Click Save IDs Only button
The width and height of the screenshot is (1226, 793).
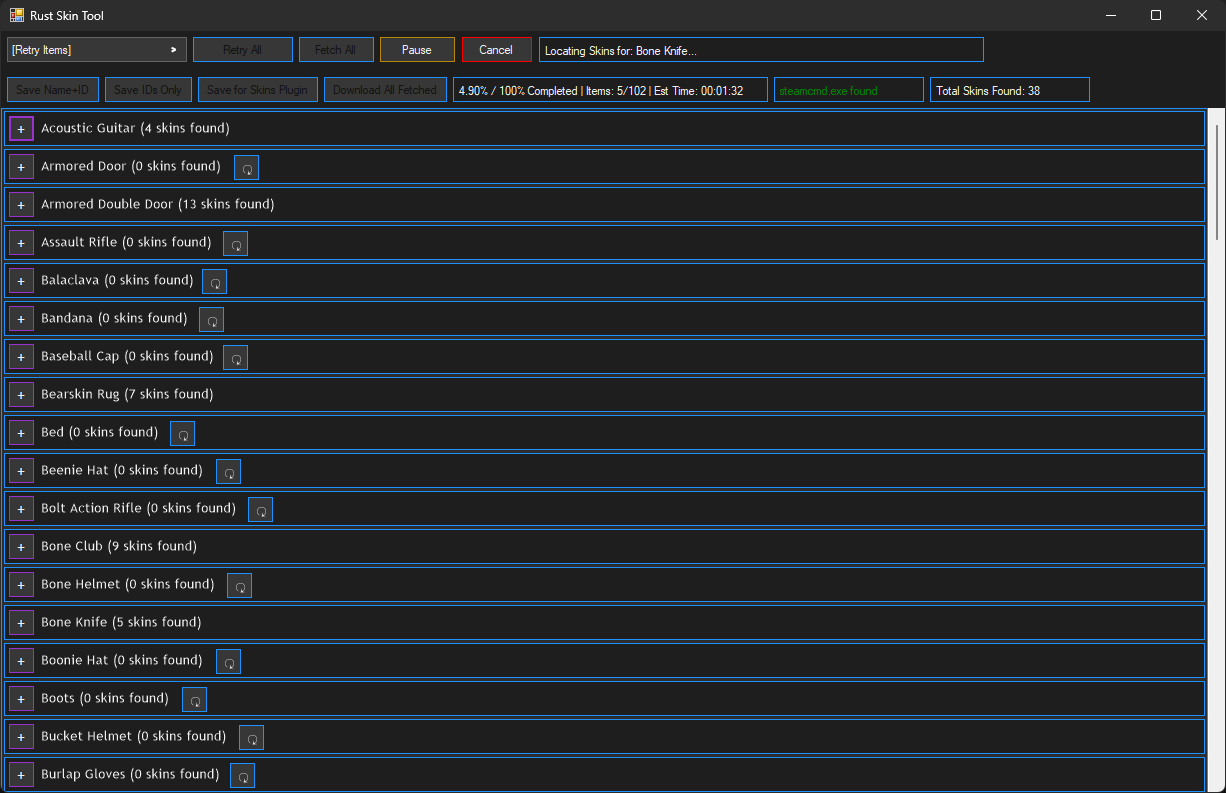point(148,90)
